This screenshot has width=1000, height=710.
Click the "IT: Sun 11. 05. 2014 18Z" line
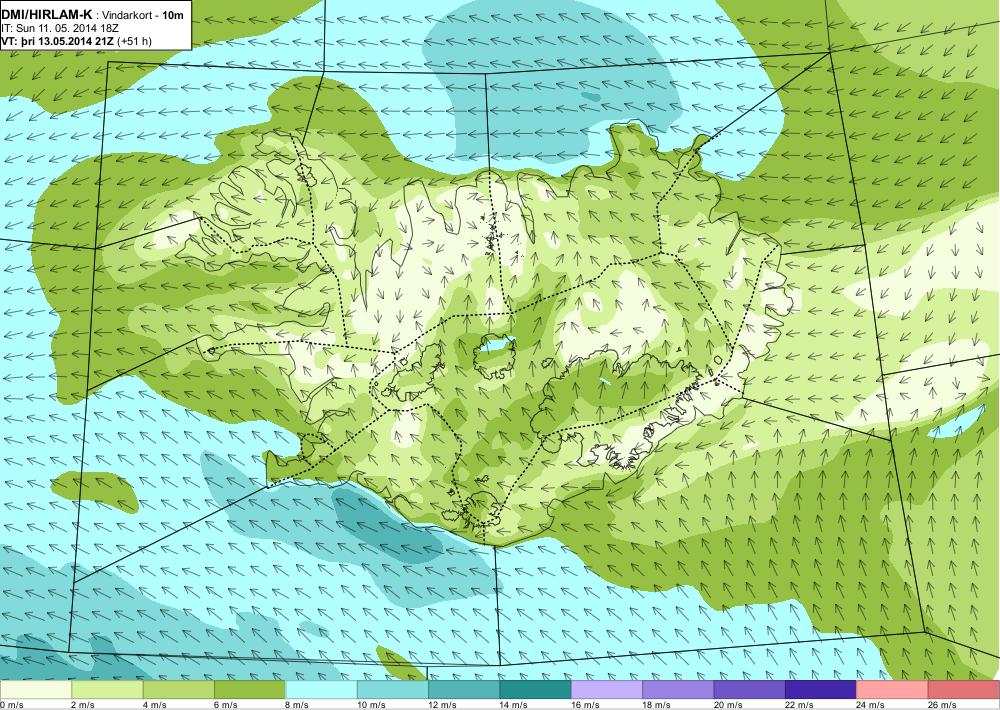coord(60,28)
